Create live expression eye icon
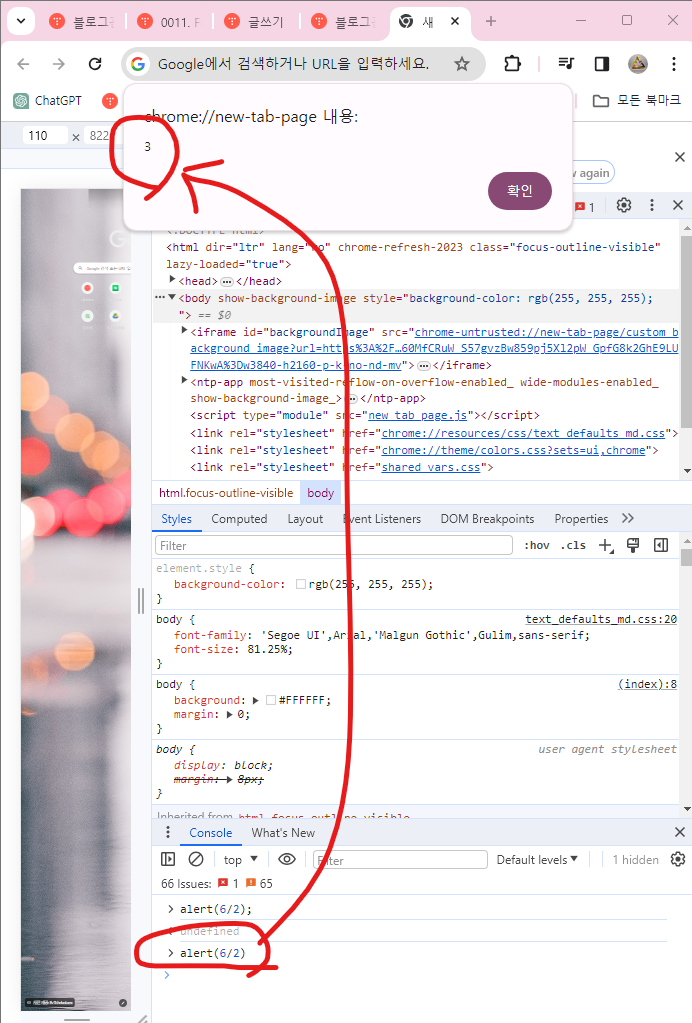 coord(287,859)
